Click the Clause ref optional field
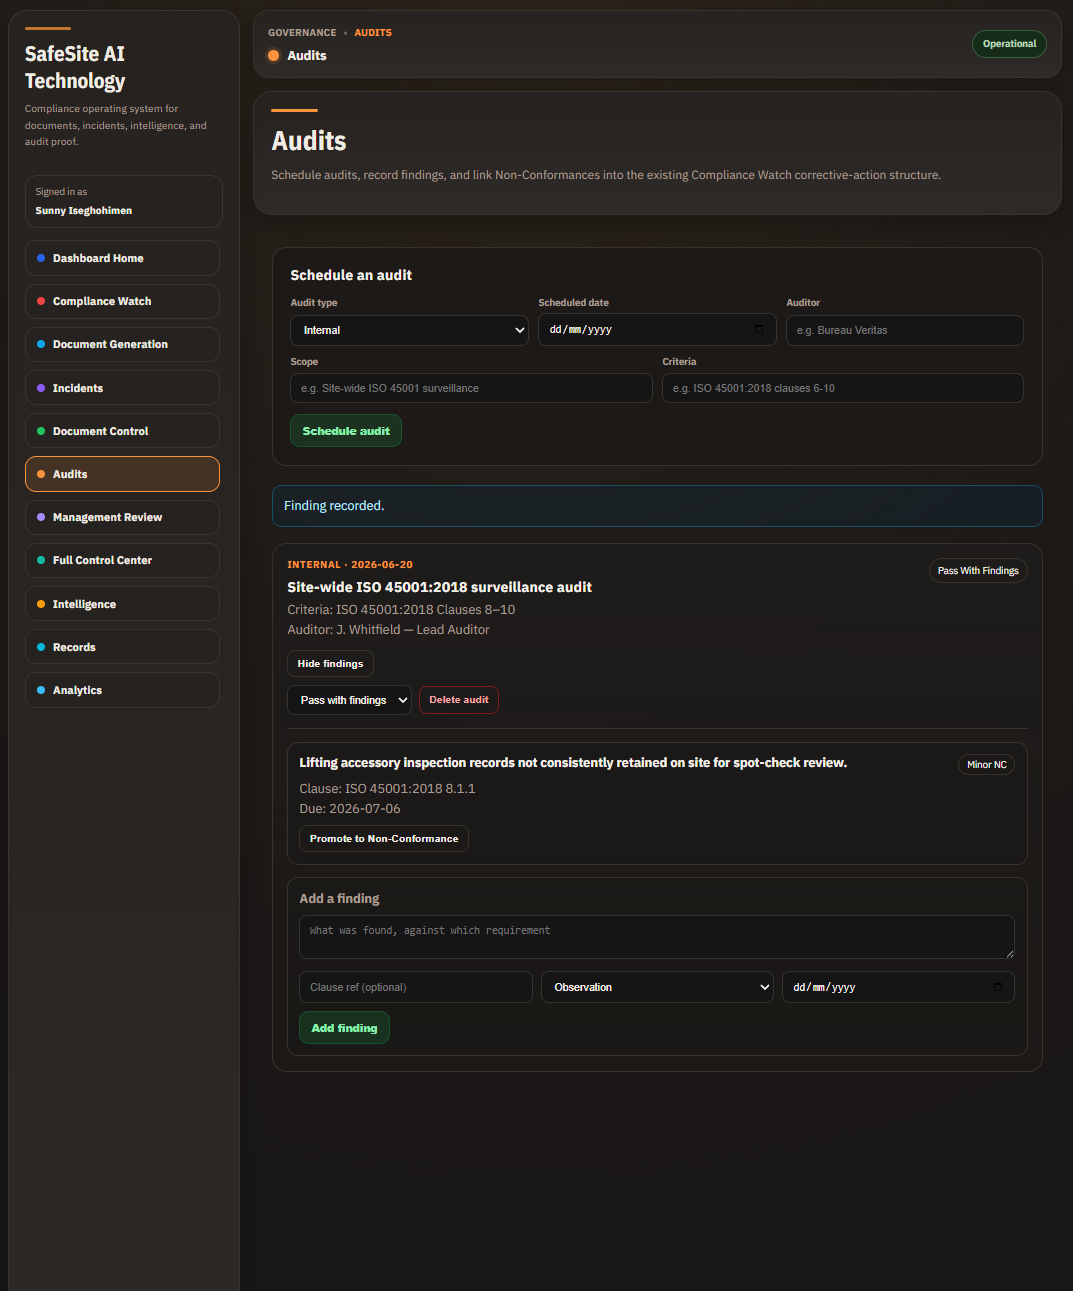1073x1291 pixels. [x=416, y=987]
